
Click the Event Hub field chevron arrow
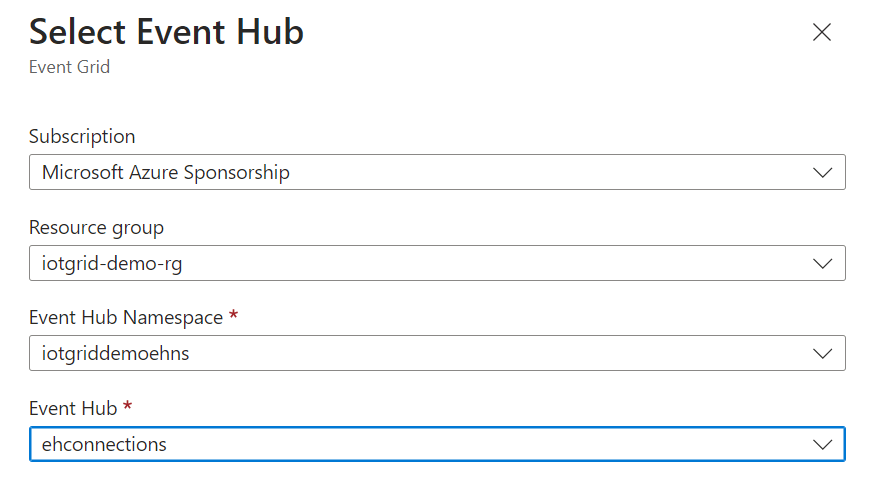point(823,444)
